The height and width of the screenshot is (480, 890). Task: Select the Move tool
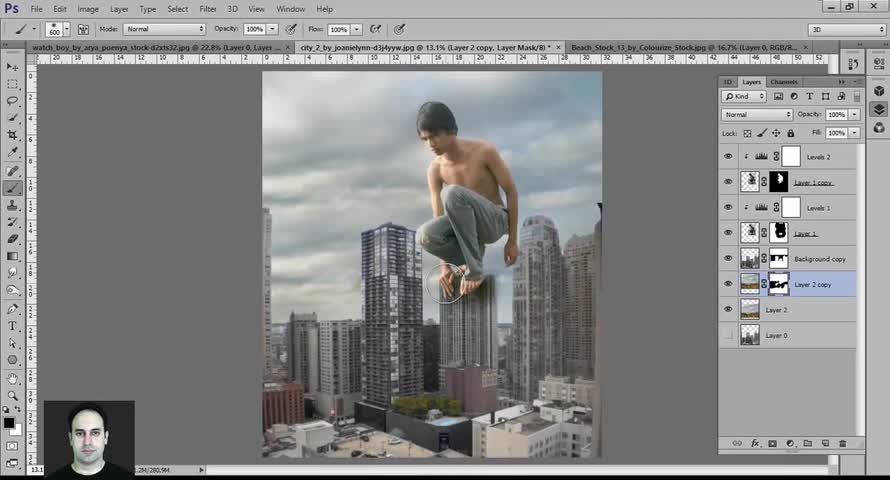12,67
